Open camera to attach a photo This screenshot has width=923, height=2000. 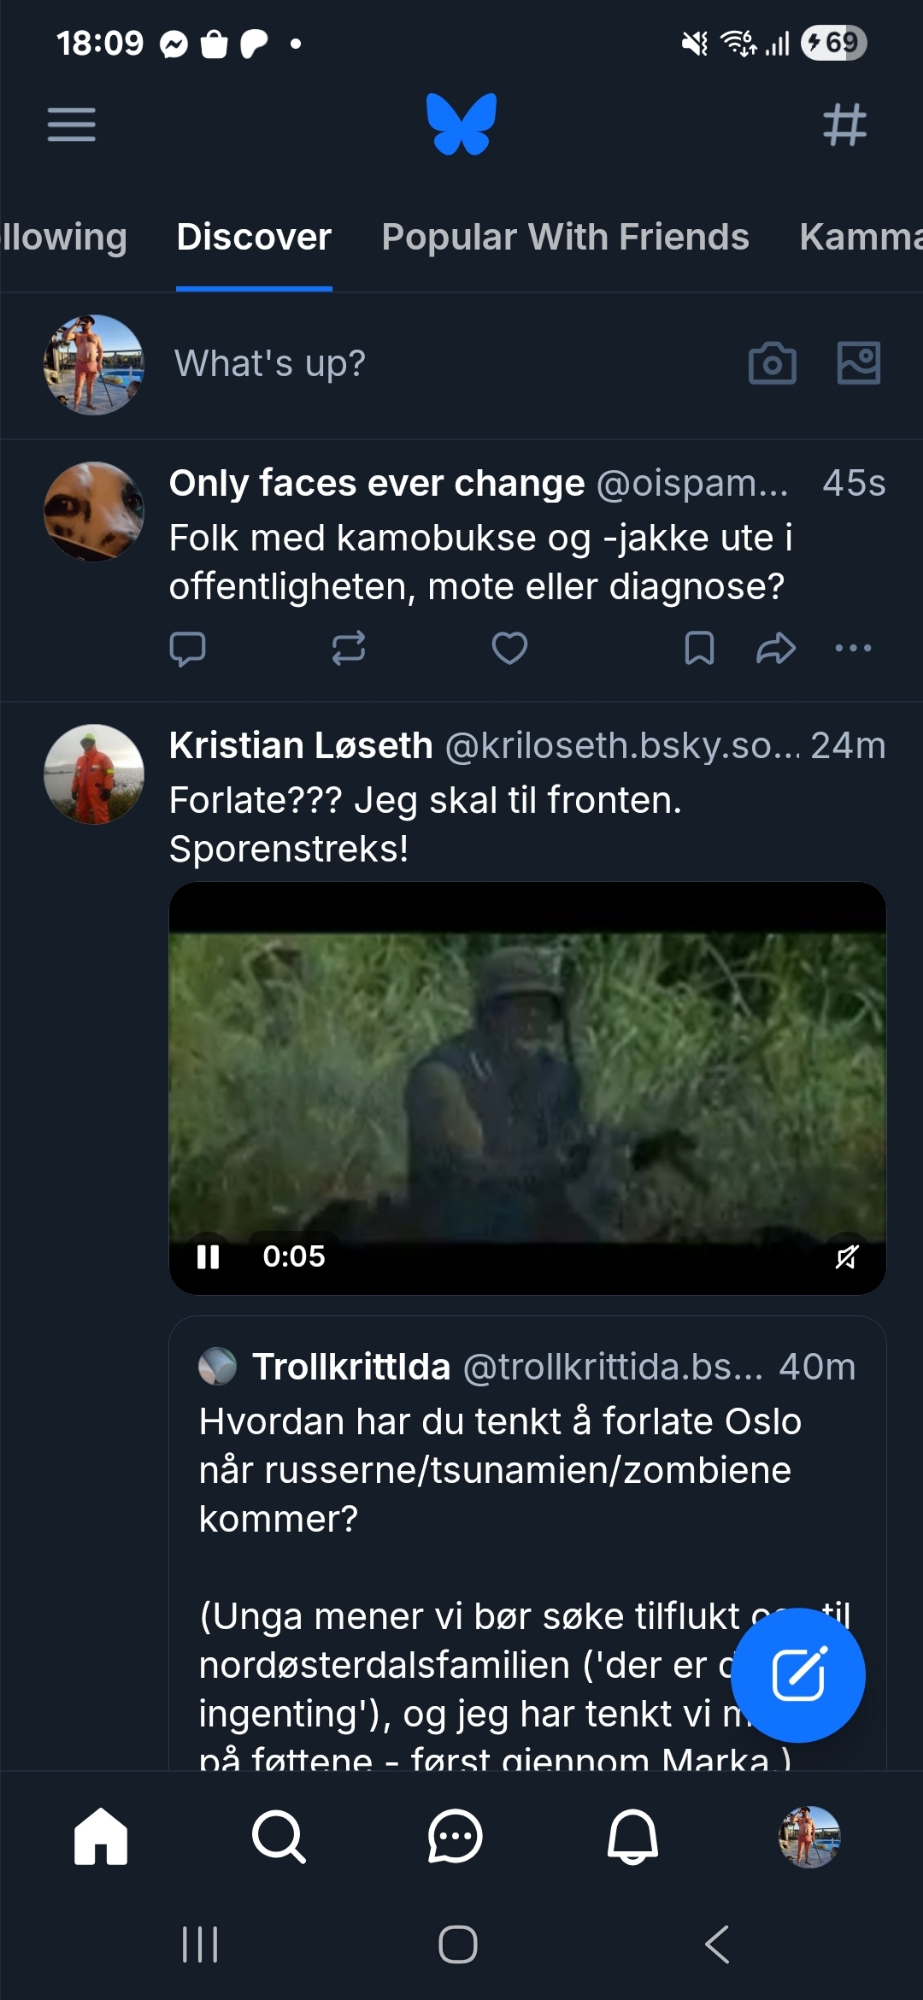pyautogui.click(x=772, y=363)
